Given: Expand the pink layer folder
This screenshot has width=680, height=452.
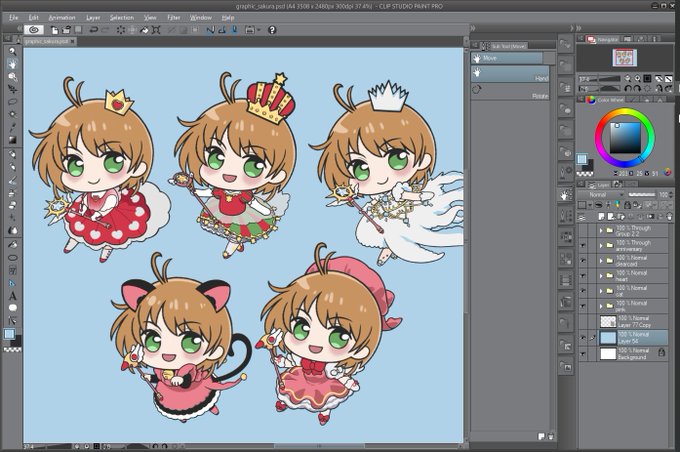Looking at the screenshot, I should pyautogui.click(x=601, y=306).
